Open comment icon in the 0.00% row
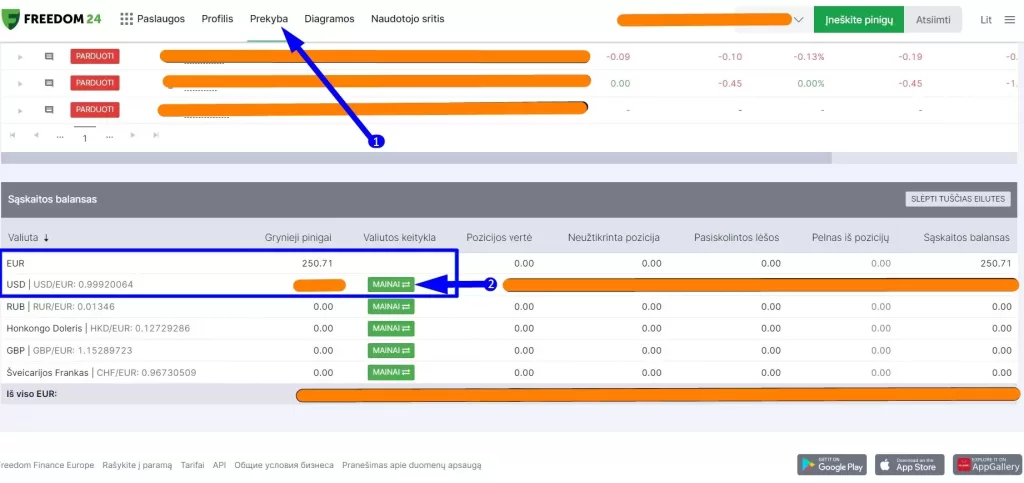 click(x=48, y=83)
